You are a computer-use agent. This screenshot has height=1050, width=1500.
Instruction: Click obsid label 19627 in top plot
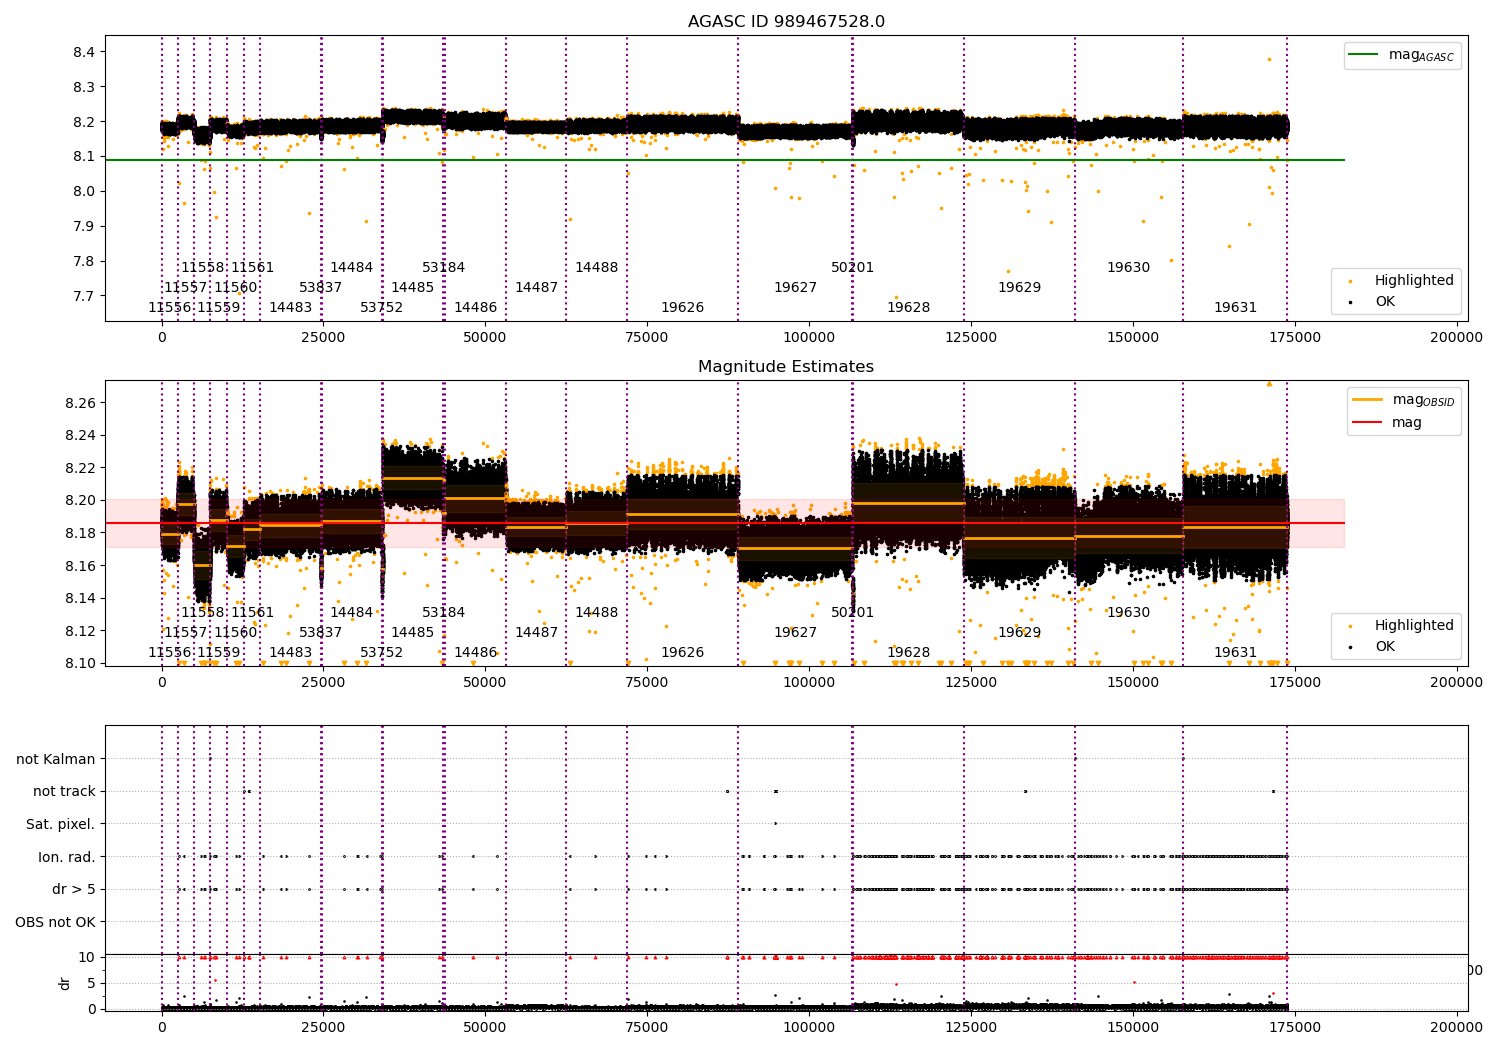click(x=795, y=287)
